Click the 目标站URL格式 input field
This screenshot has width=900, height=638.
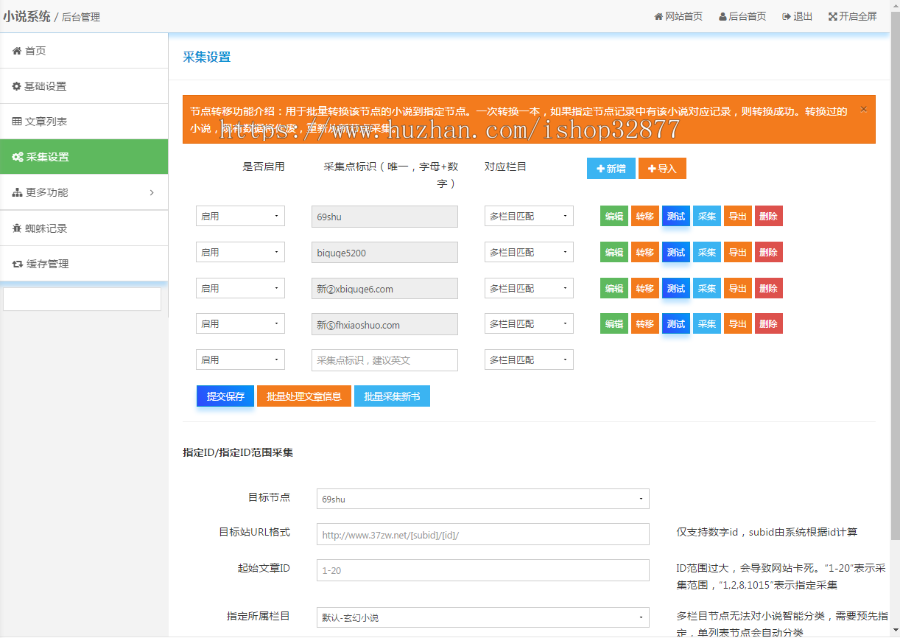click(483, 534)
